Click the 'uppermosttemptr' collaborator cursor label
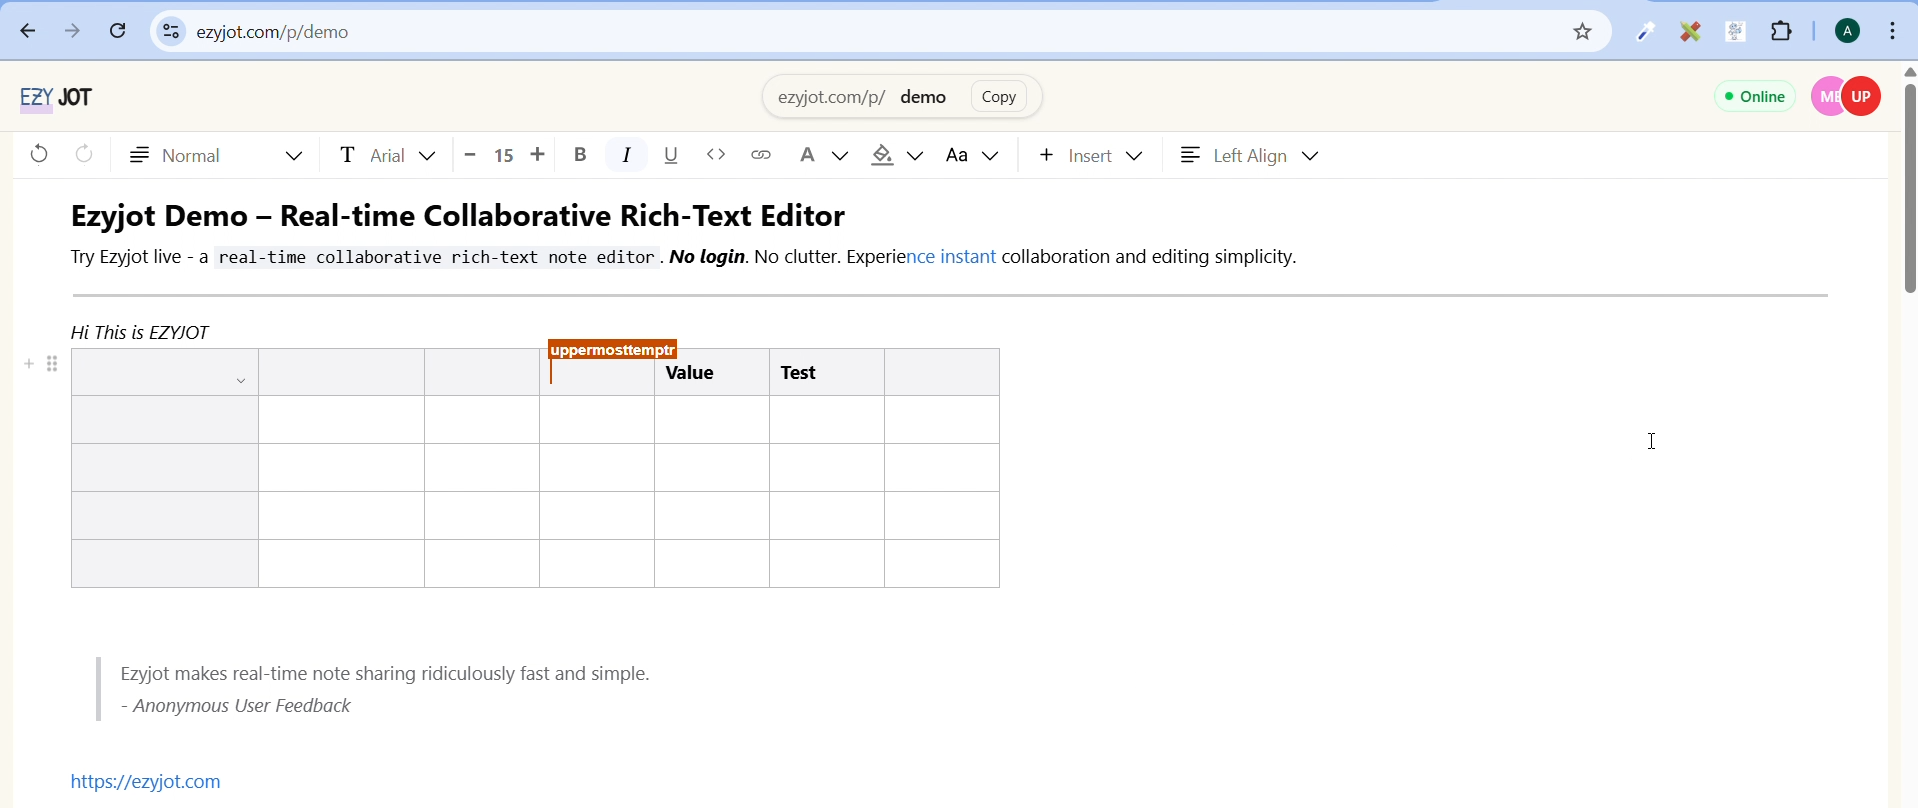Viewport: 1918px width, 808px height. click(614, 350)
